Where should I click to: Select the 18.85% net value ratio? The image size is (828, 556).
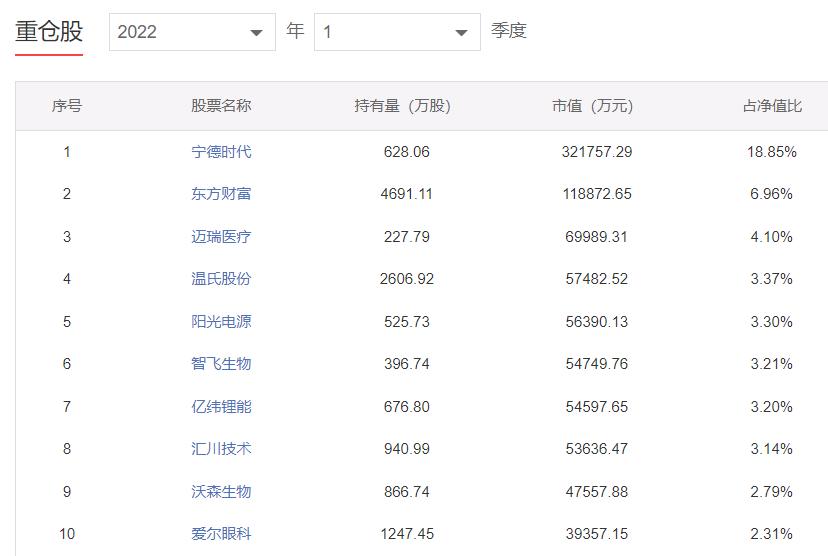(771, 152)
